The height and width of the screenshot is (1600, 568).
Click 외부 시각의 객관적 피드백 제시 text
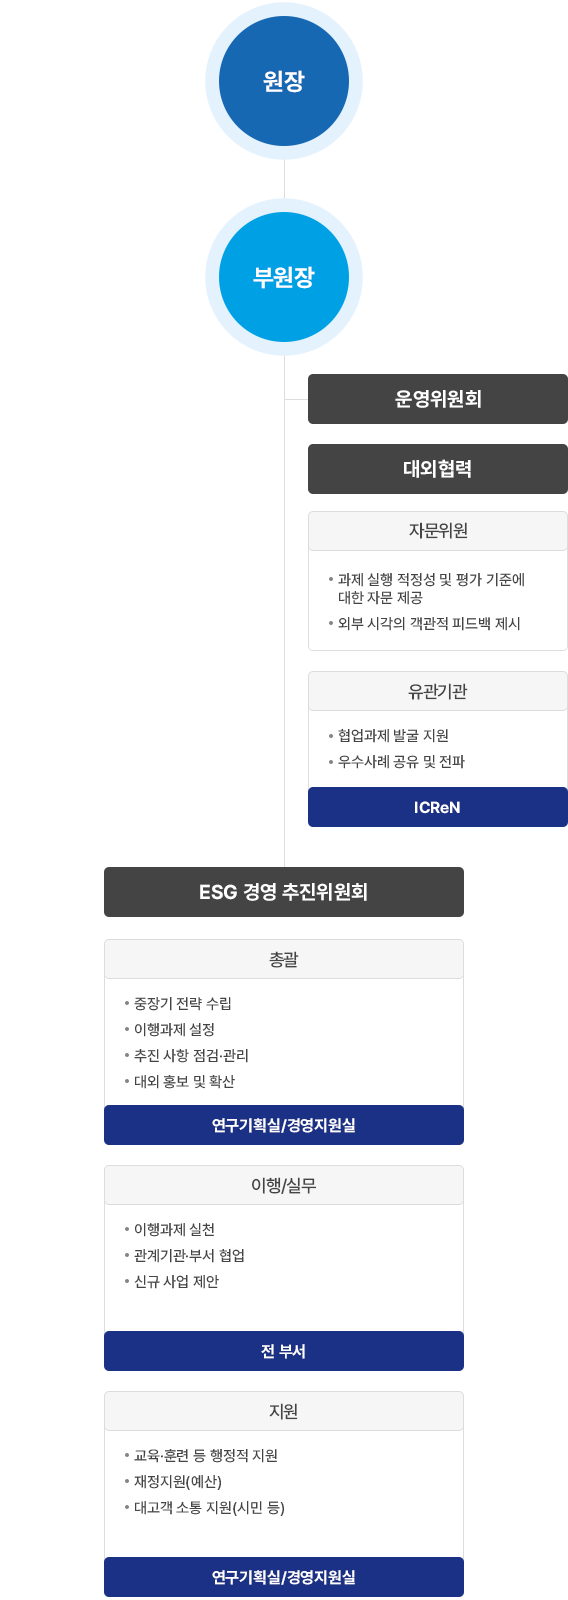(x=429, y=623)
